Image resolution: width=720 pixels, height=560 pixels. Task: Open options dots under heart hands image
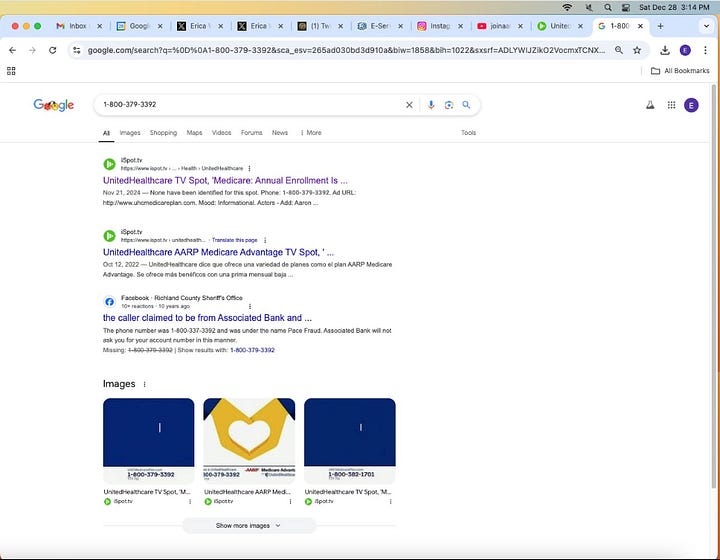(x=290, y=502)
